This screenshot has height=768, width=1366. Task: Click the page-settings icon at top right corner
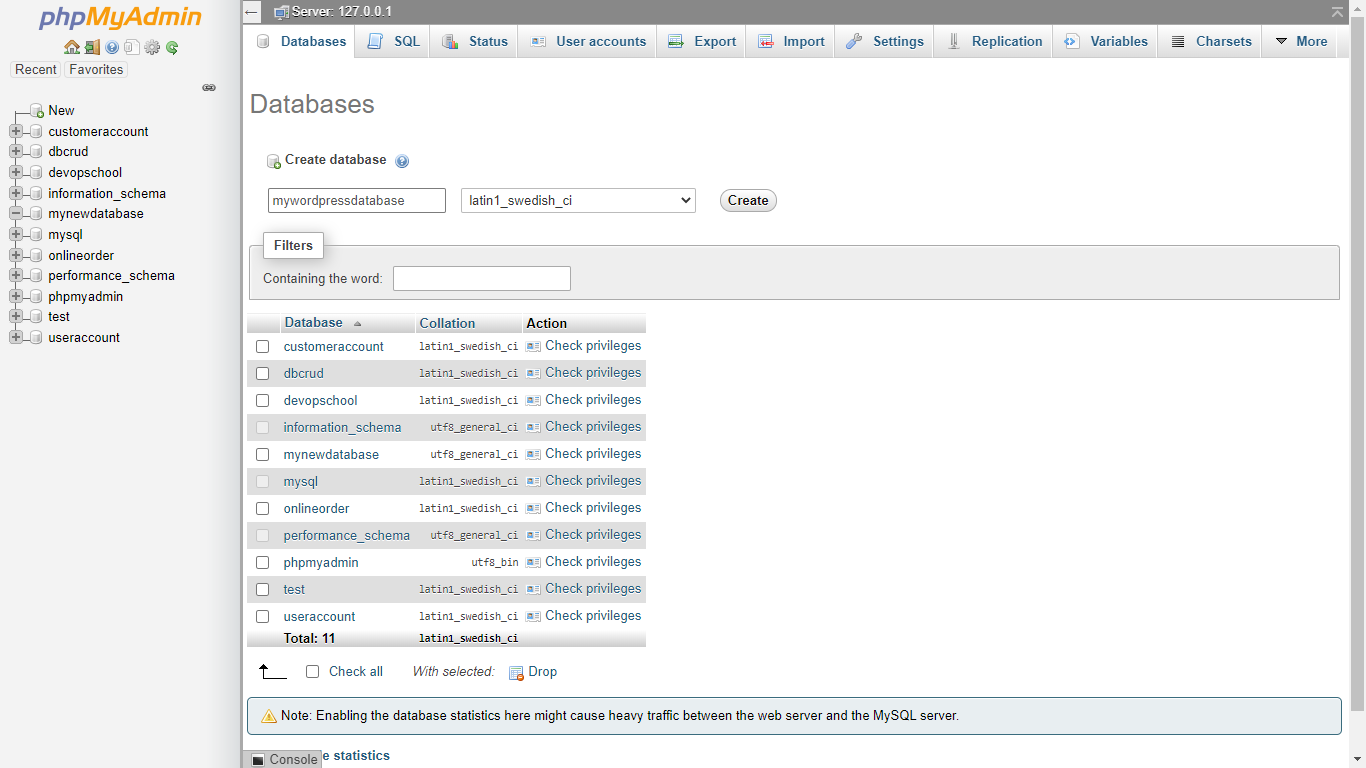point(1337,12)
